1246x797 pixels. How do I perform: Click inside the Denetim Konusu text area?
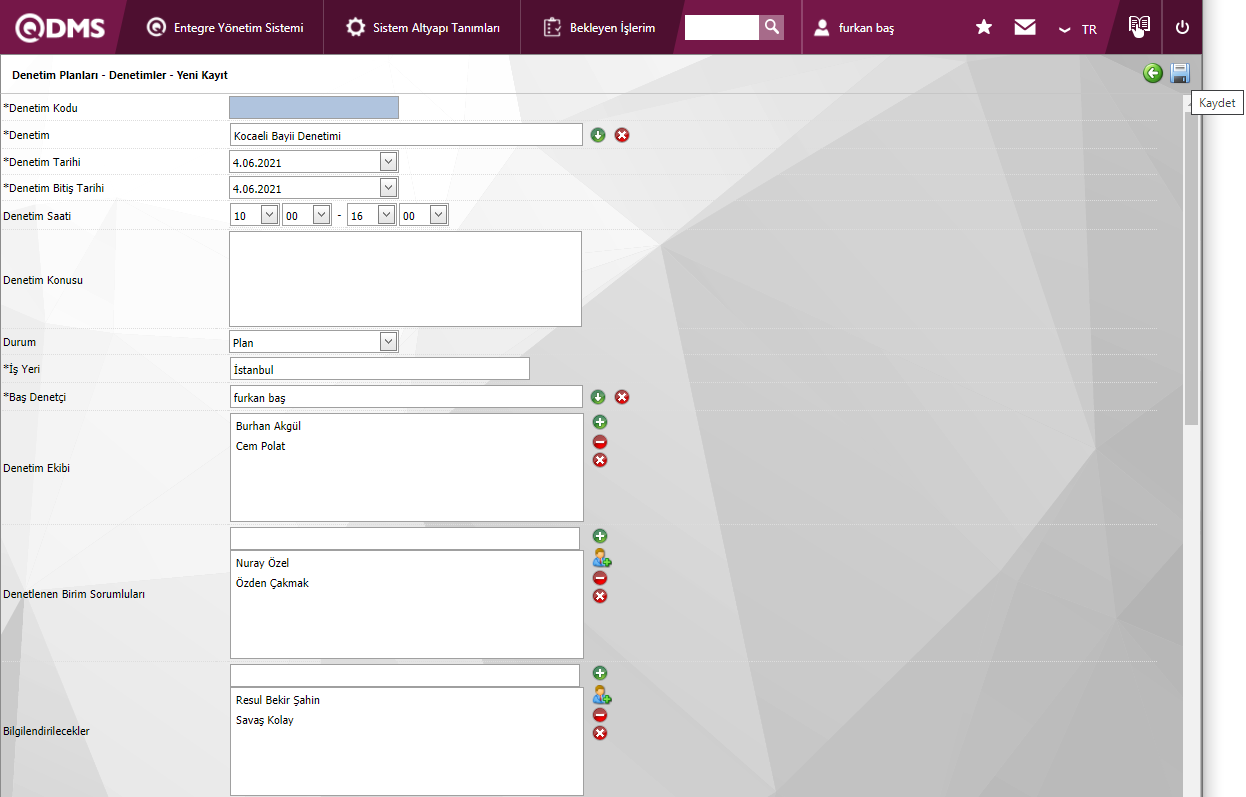click(x=405, y=279)
